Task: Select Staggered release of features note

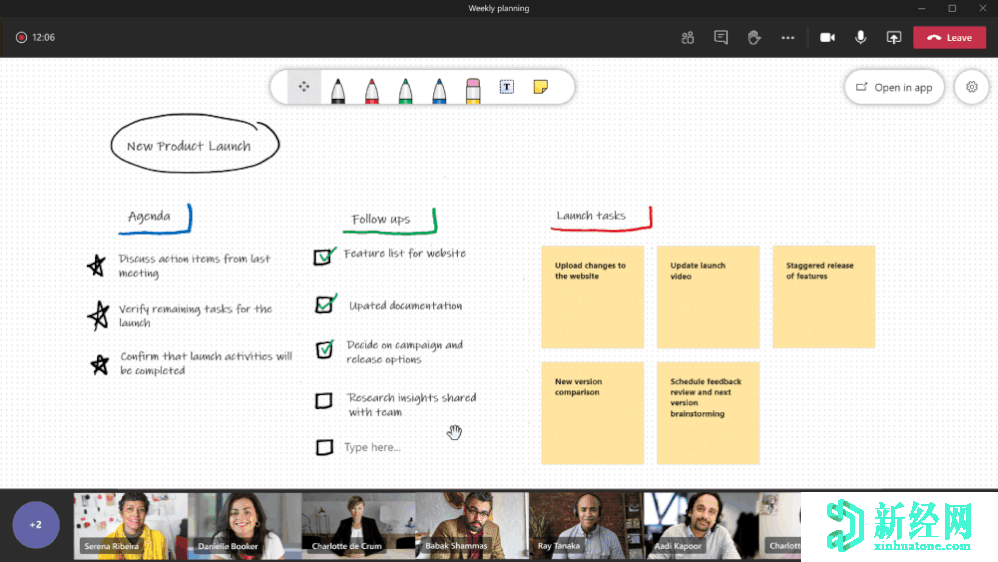Action: click(824, 297)
